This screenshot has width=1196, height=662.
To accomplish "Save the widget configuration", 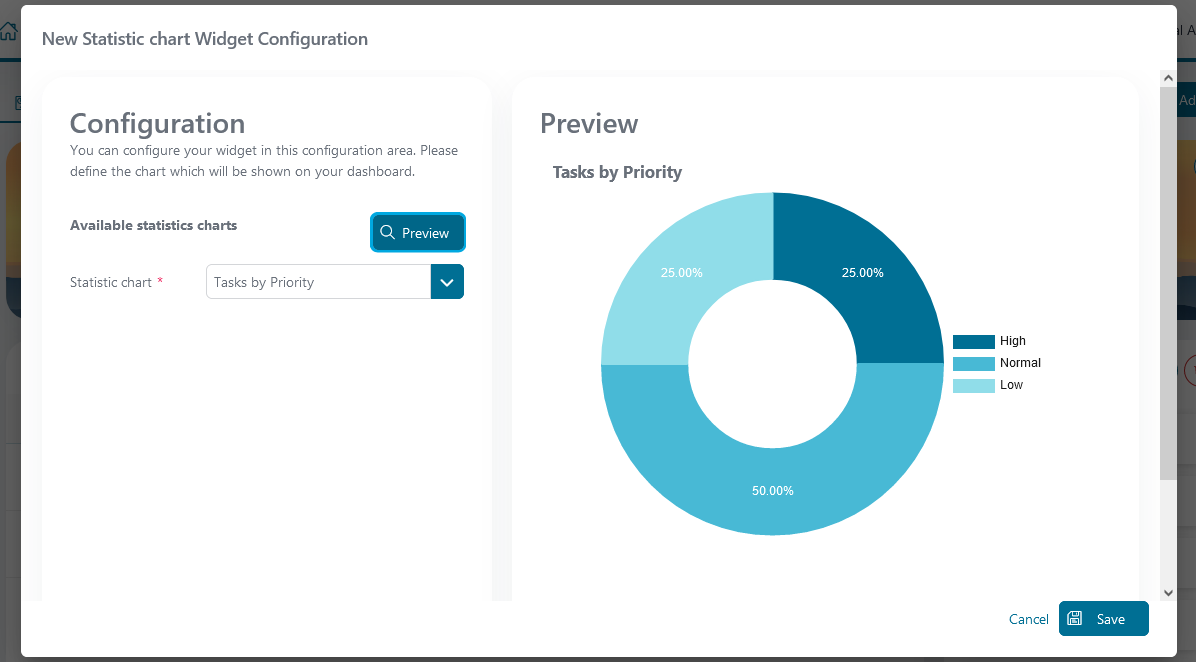I will pos(1103,619).
